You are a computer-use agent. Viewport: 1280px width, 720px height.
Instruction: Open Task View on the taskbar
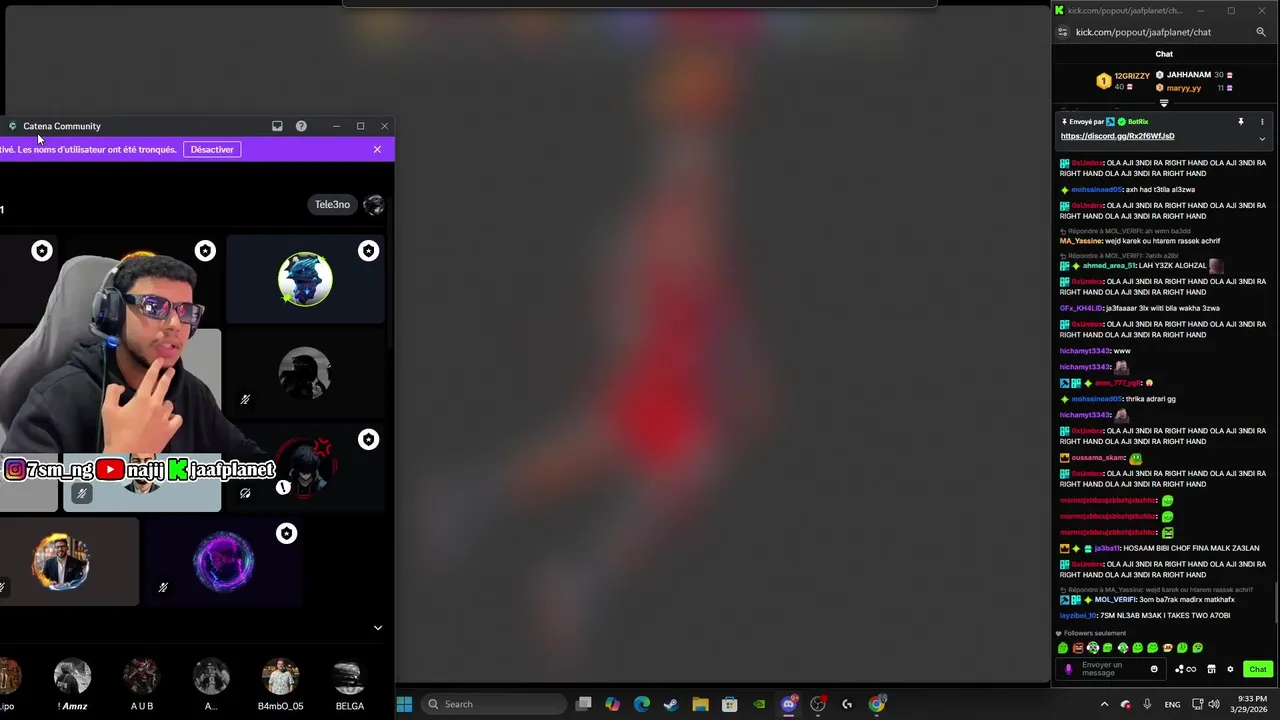tap(584, 704)
